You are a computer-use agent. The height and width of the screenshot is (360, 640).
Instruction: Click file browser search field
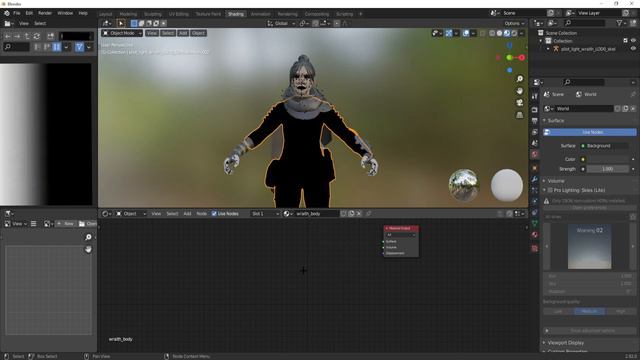pyautogui.click(x=16, y=47)
